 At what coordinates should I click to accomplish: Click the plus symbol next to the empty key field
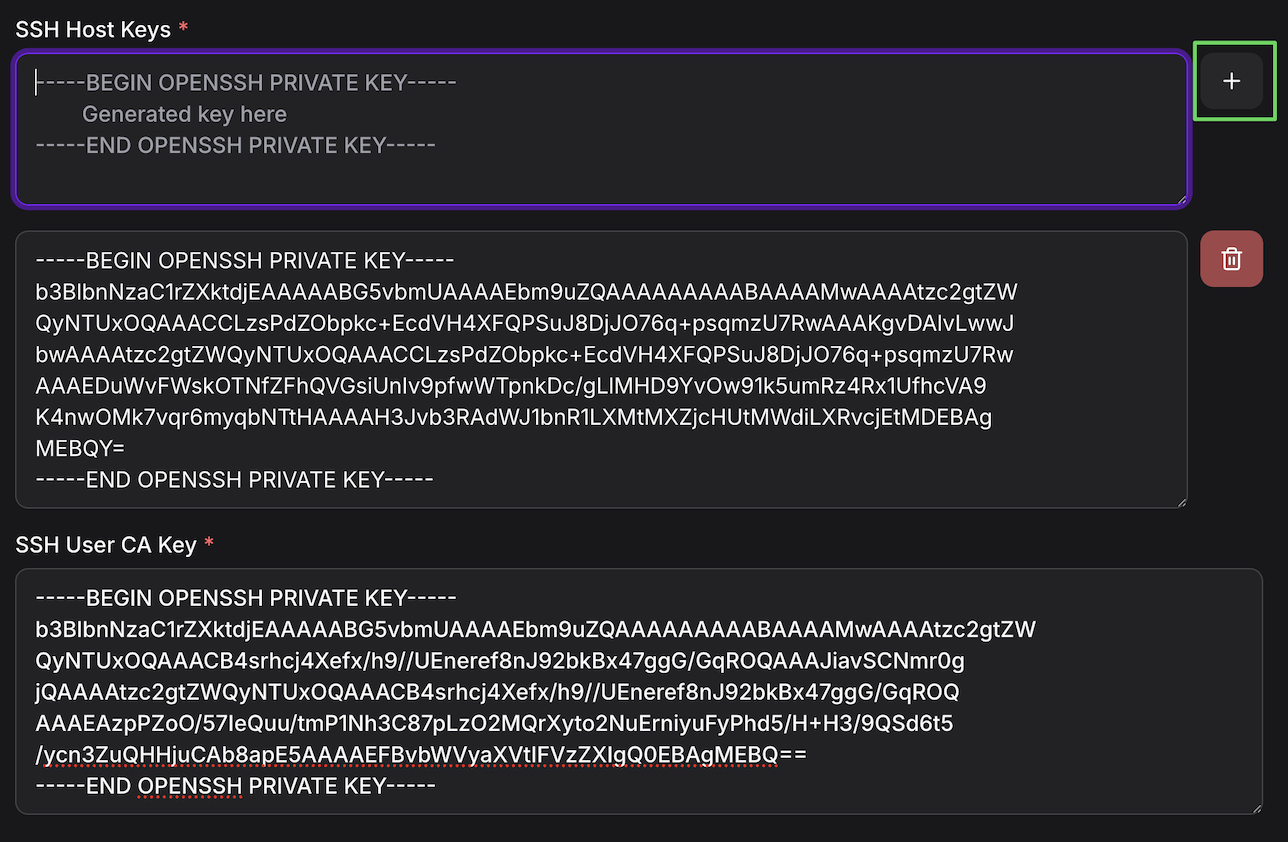pyautogui.click(x=1232, y=81)
